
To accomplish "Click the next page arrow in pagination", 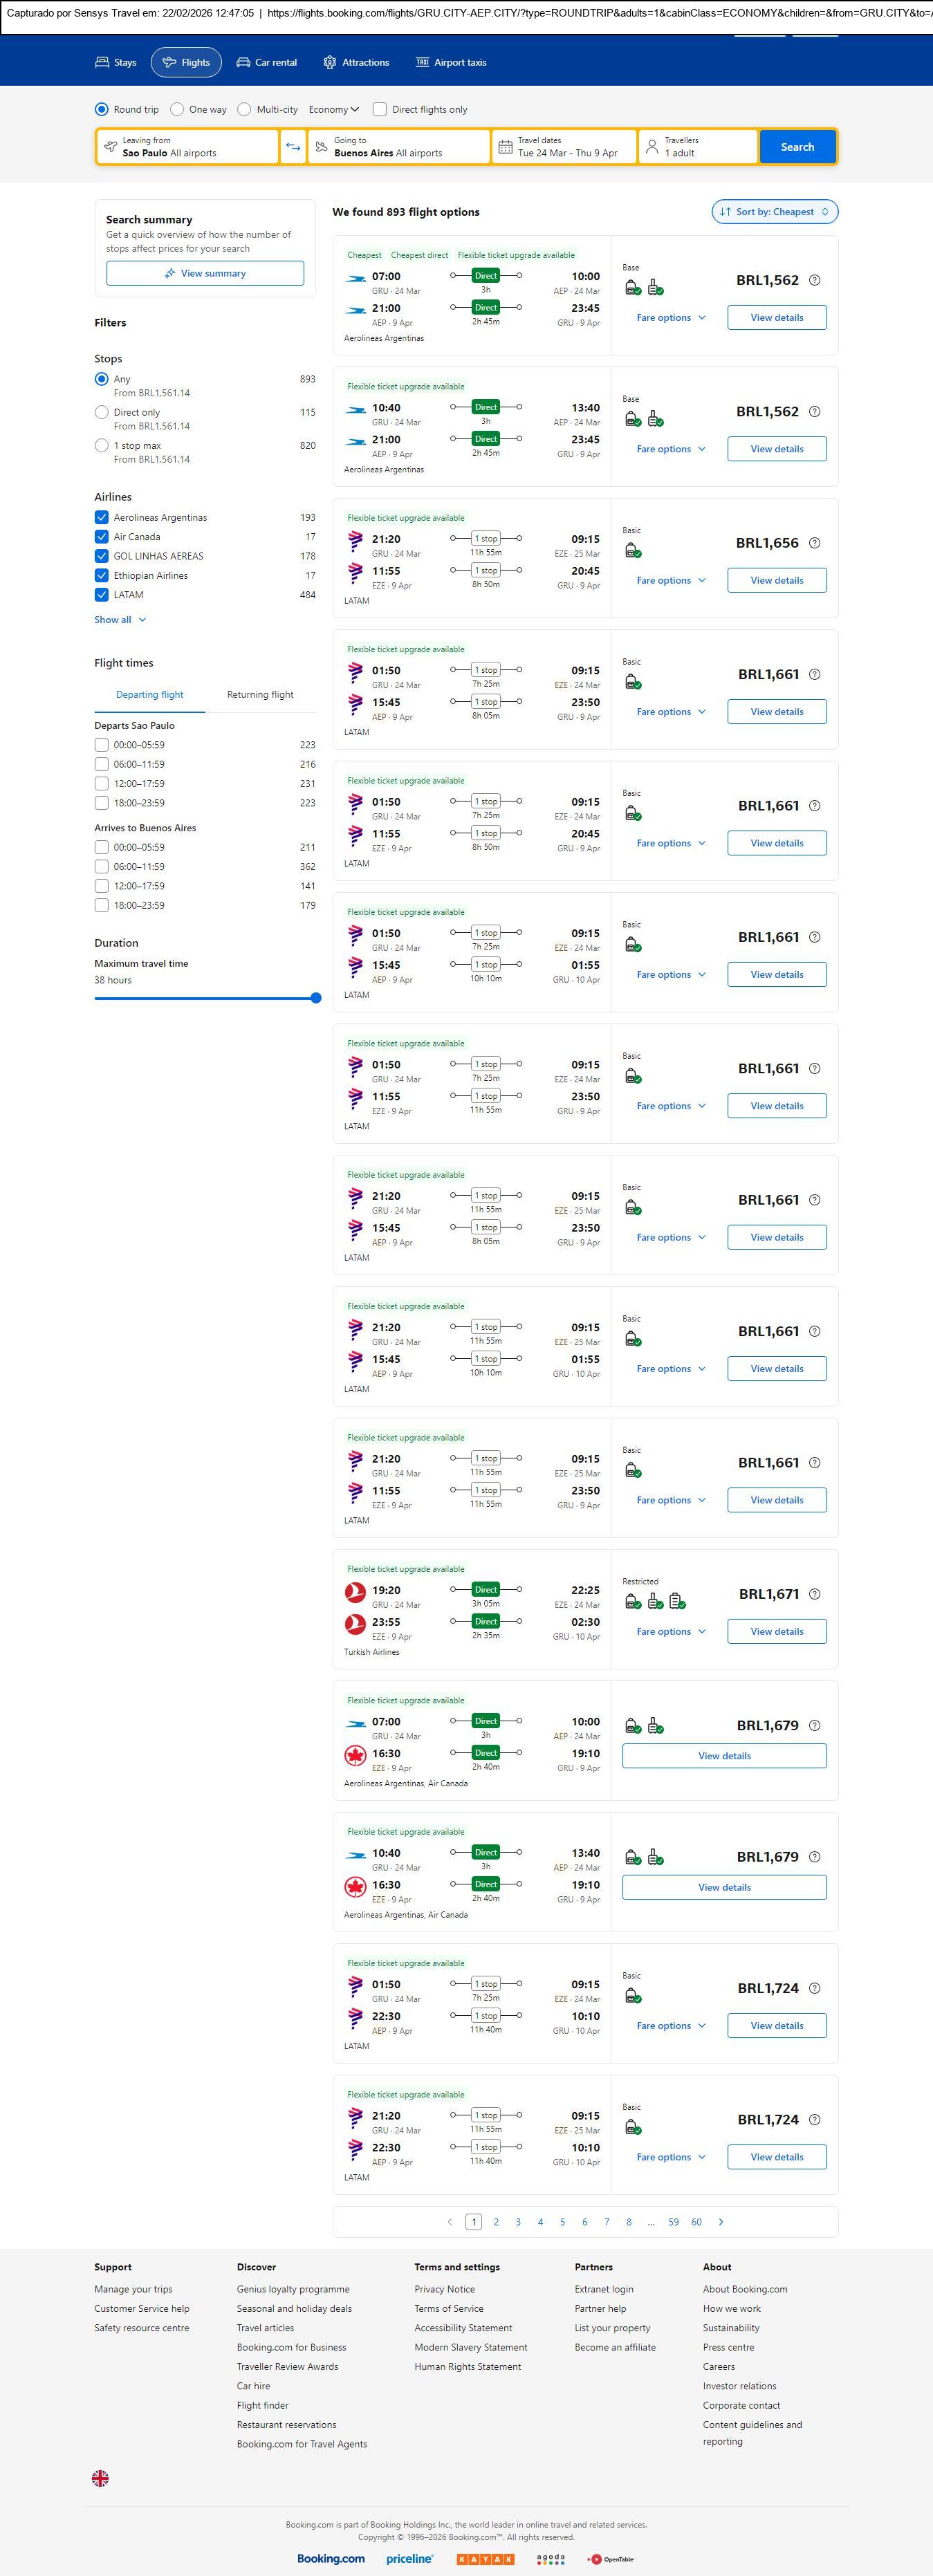I will point(721,2222).
